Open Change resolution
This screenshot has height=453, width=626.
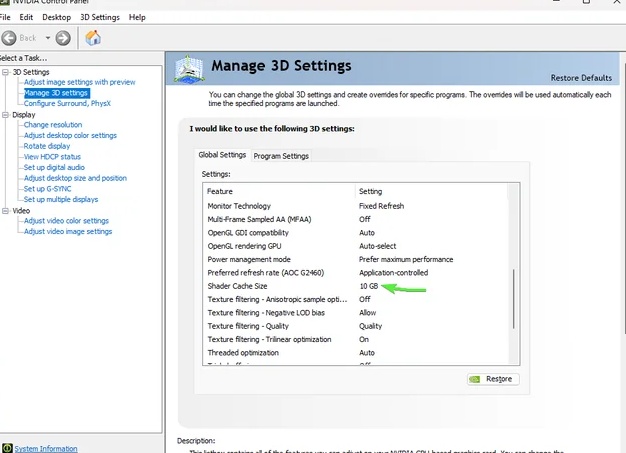53,125
